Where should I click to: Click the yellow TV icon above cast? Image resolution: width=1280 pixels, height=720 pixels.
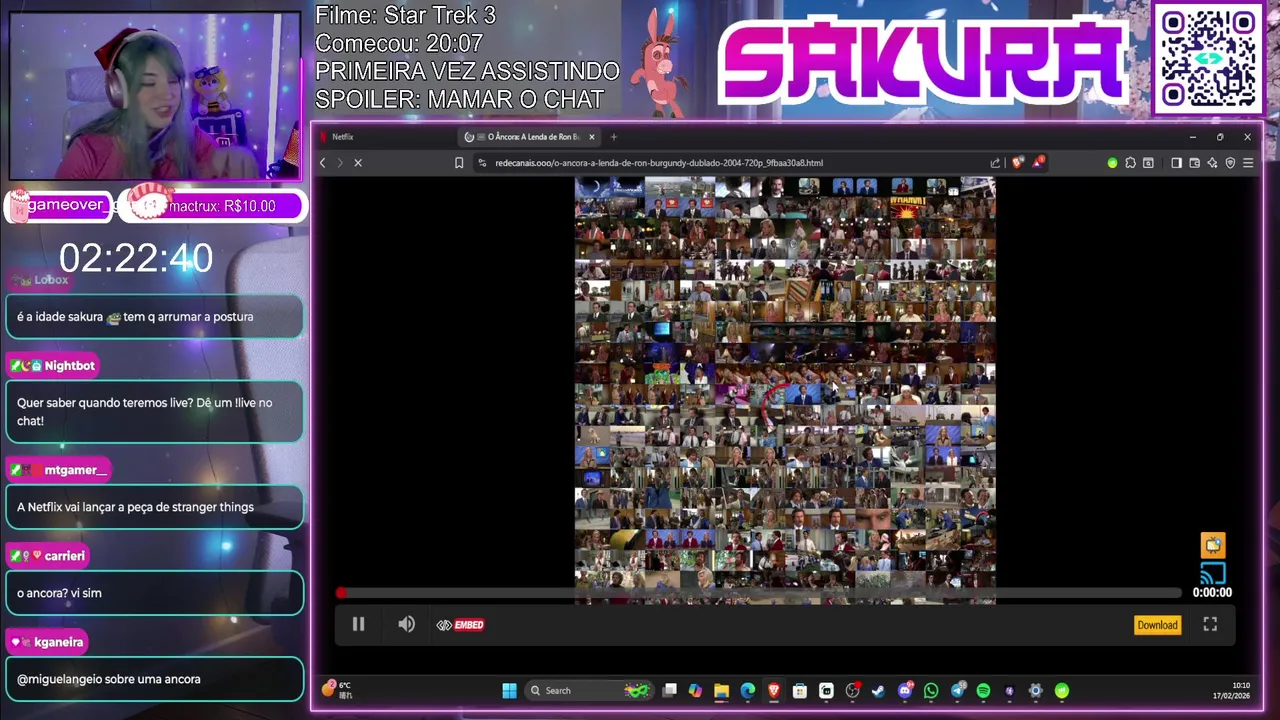(1212, 545)
